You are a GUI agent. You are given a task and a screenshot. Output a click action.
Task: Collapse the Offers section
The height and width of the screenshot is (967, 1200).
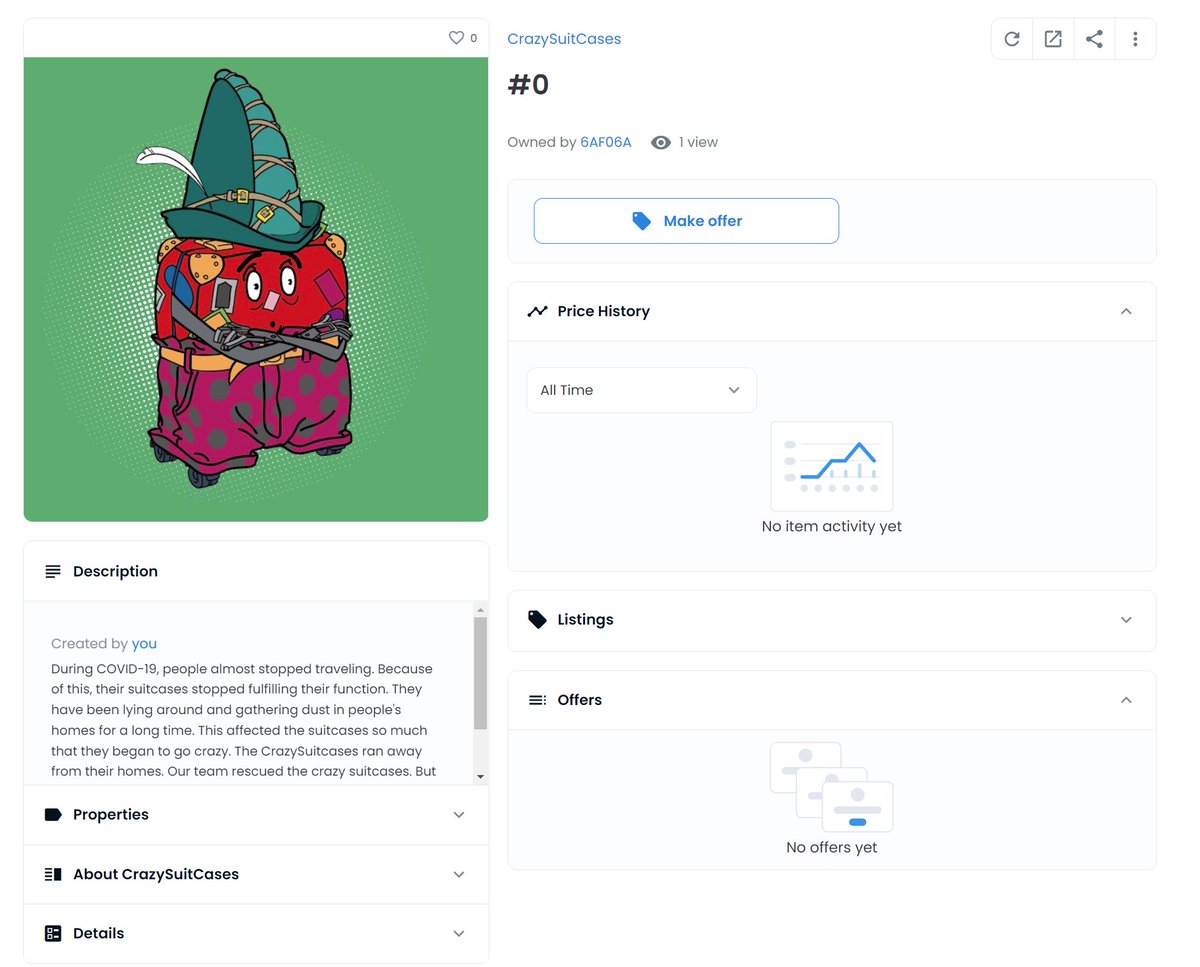click(1126, 700)
